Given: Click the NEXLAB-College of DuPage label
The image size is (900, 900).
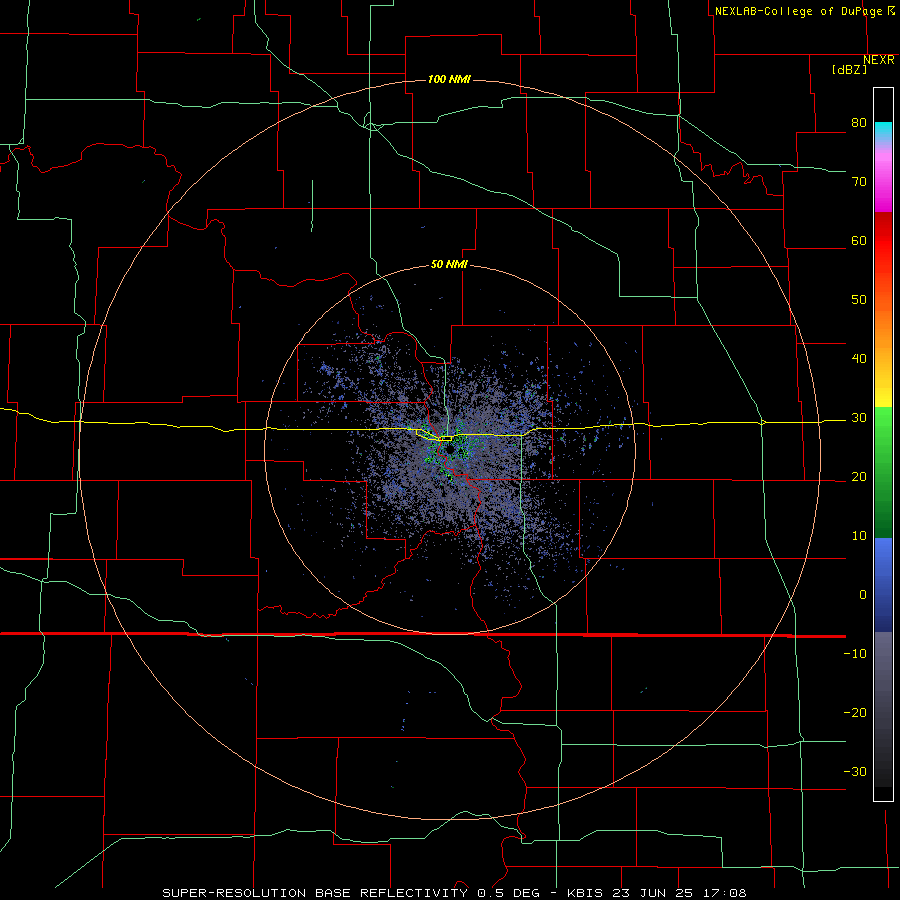Looking at the screenshot, I should click(799, 11).
